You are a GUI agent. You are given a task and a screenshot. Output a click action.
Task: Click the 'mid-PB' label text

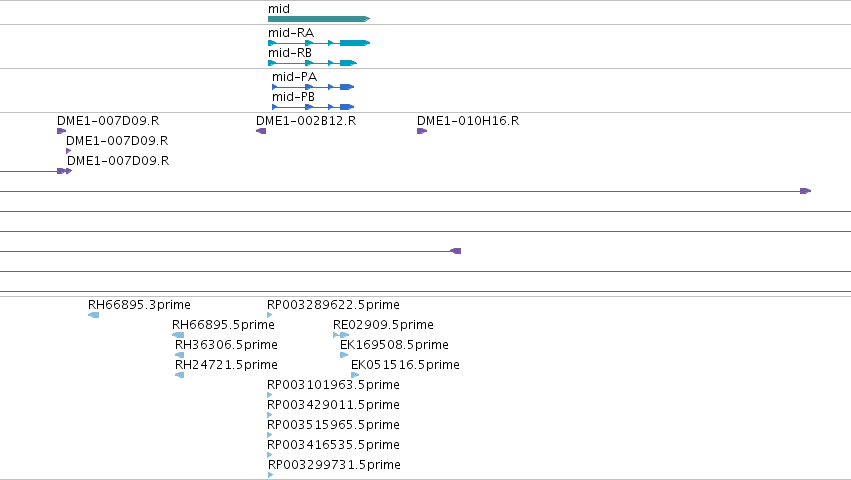pos(294,97)
